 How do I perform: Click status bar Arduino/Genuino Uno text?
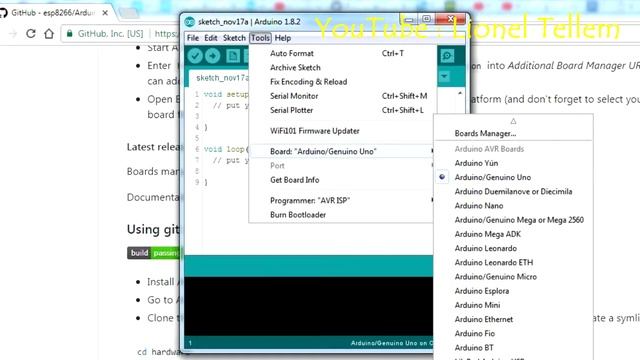tap(391, 343)
